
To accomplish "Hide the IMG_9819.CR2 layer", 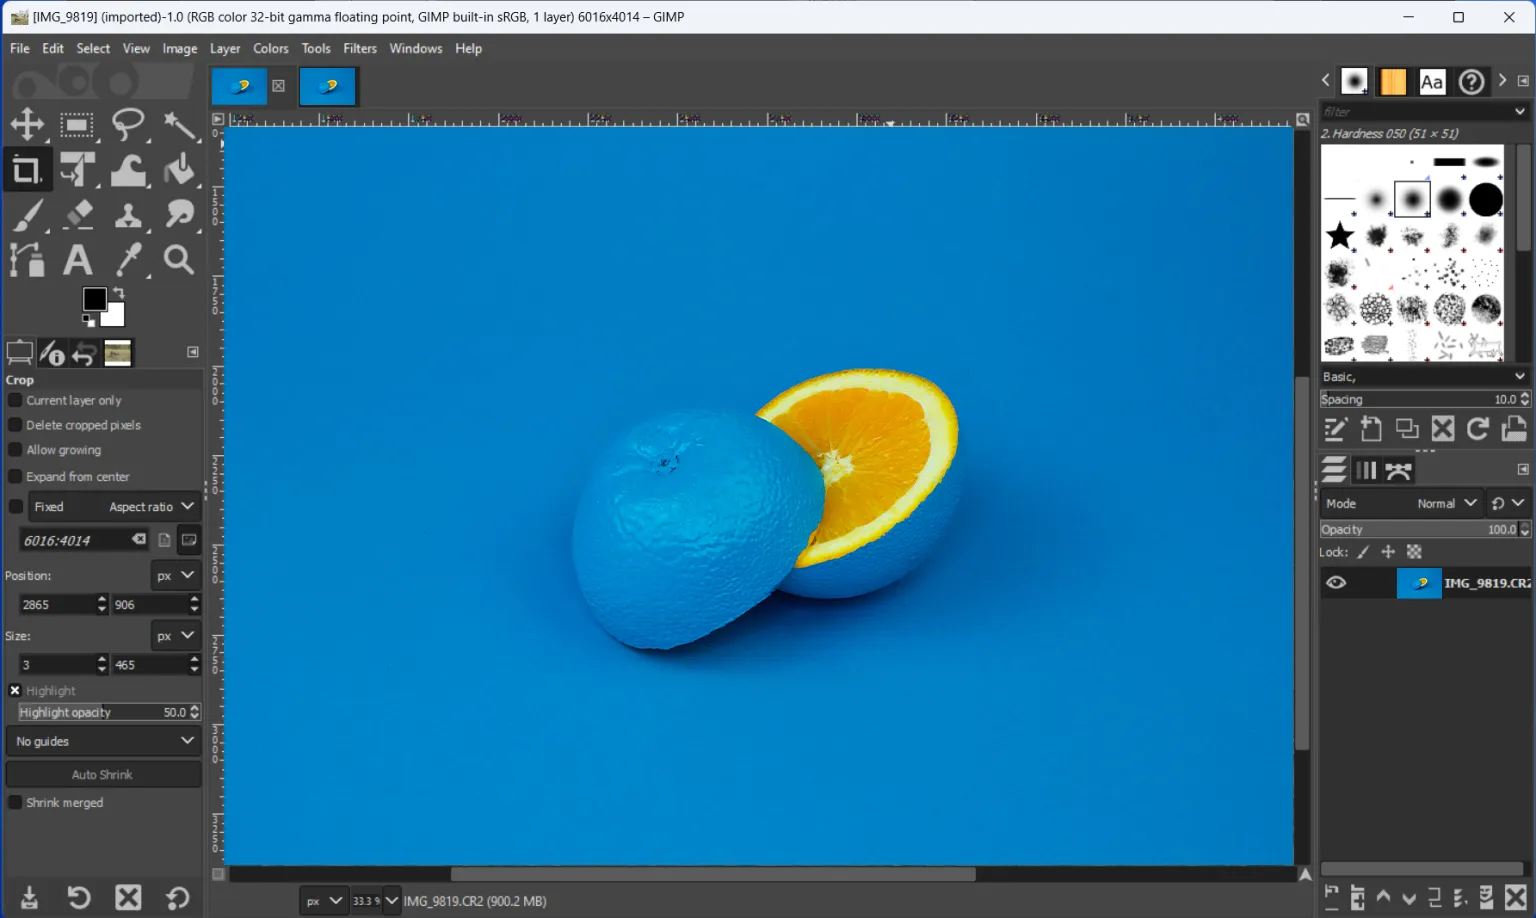I will click(x=1335, y=582).
